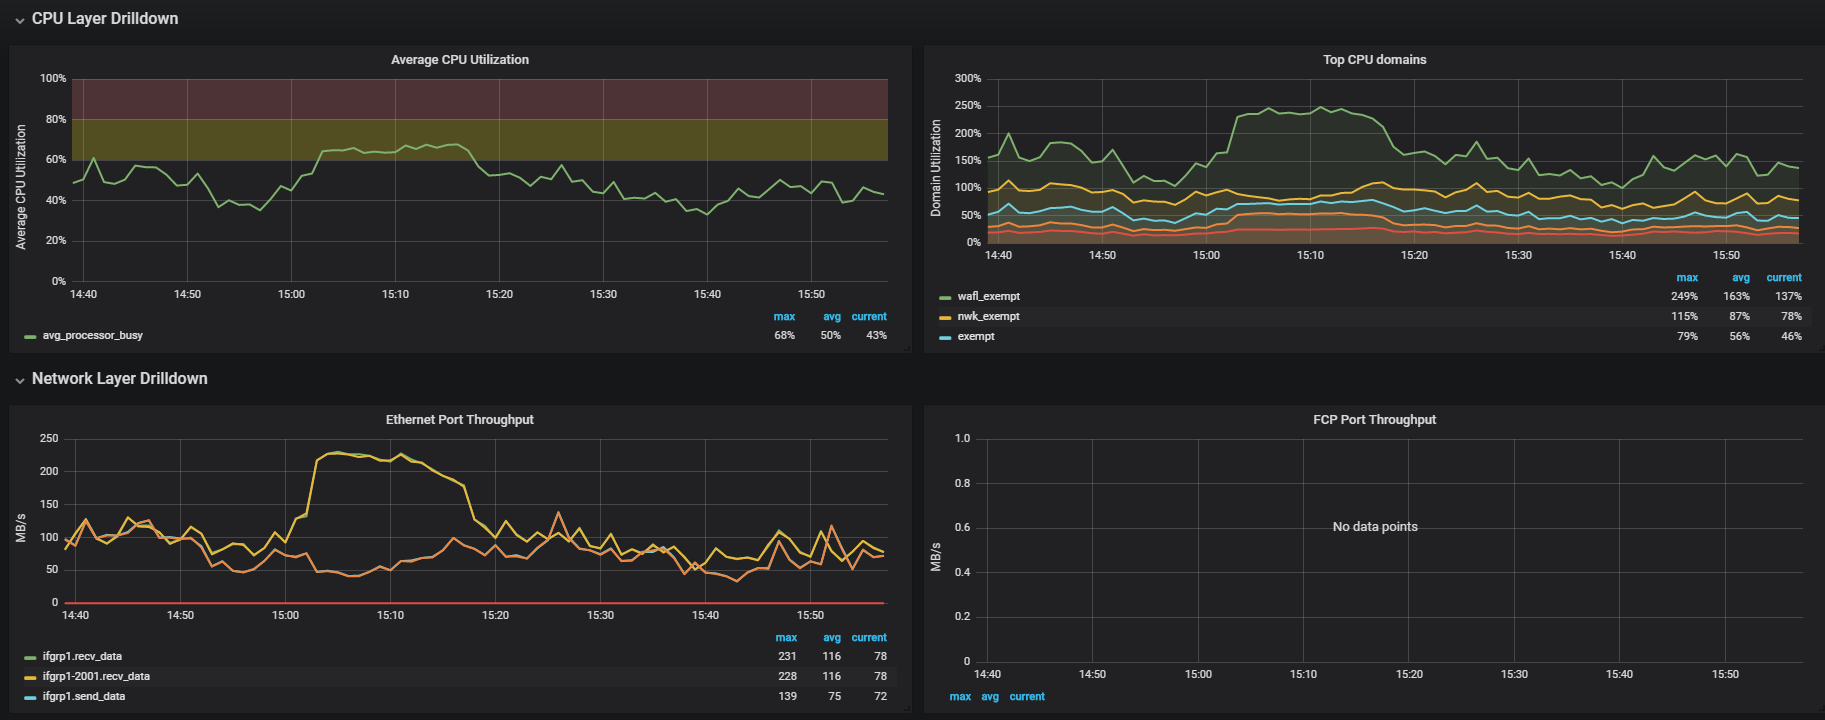Open the Top CPU domains panel title menu
The image size is (1825, 720).
click(x=1374, y=60)
